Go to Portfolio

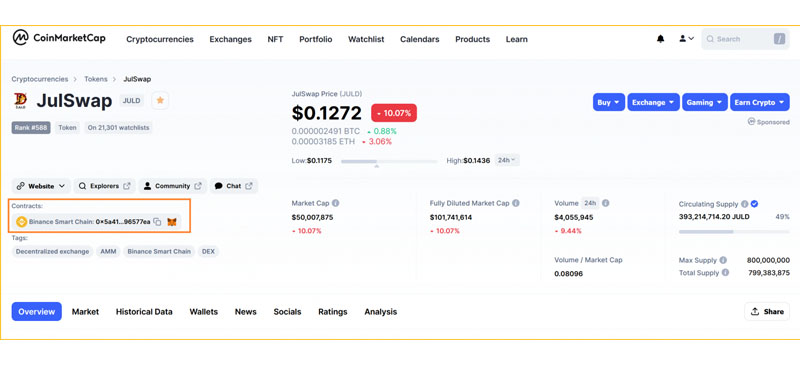(316, 39)
